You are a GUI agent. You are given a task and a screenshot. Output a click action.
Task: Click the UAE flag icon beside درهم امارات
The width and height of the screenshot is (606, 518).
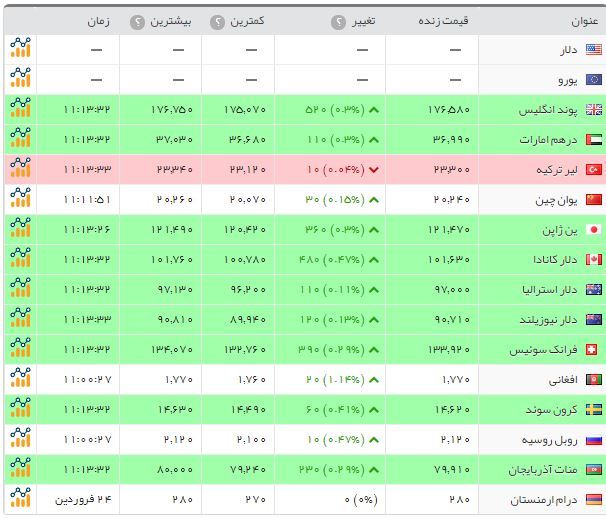click(593, 140)
